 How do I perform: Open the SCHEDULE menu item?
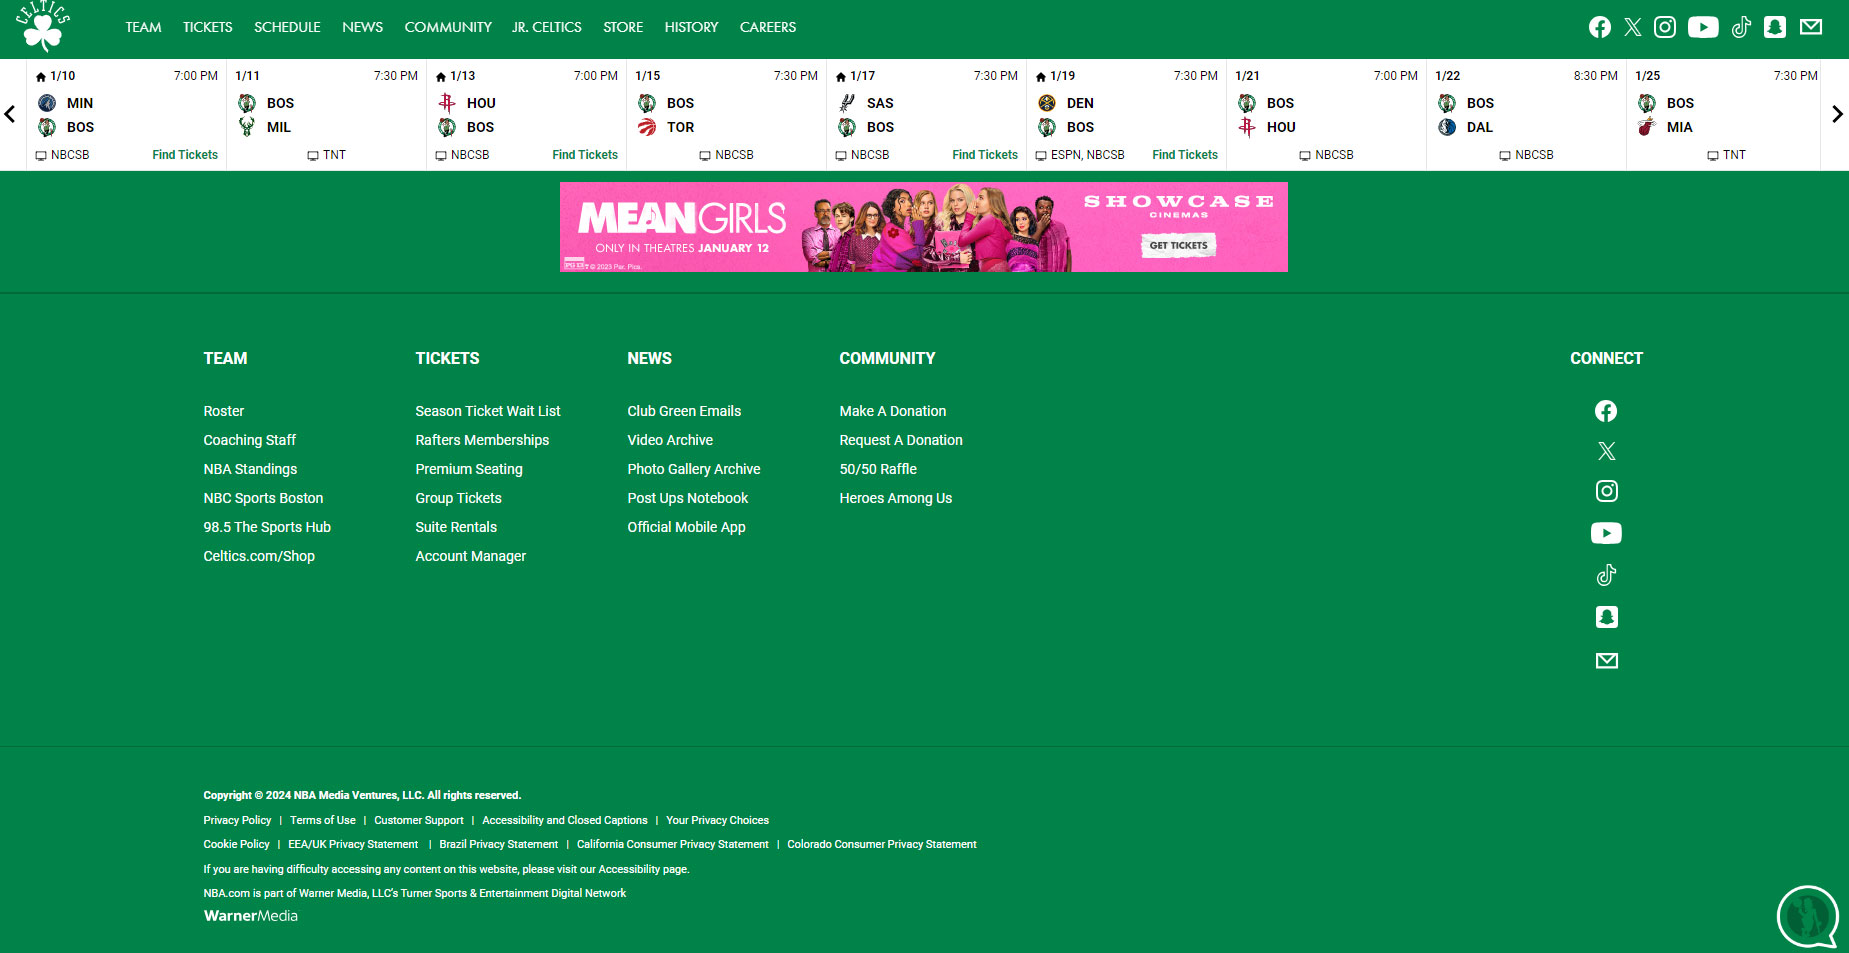click(287, 27)
